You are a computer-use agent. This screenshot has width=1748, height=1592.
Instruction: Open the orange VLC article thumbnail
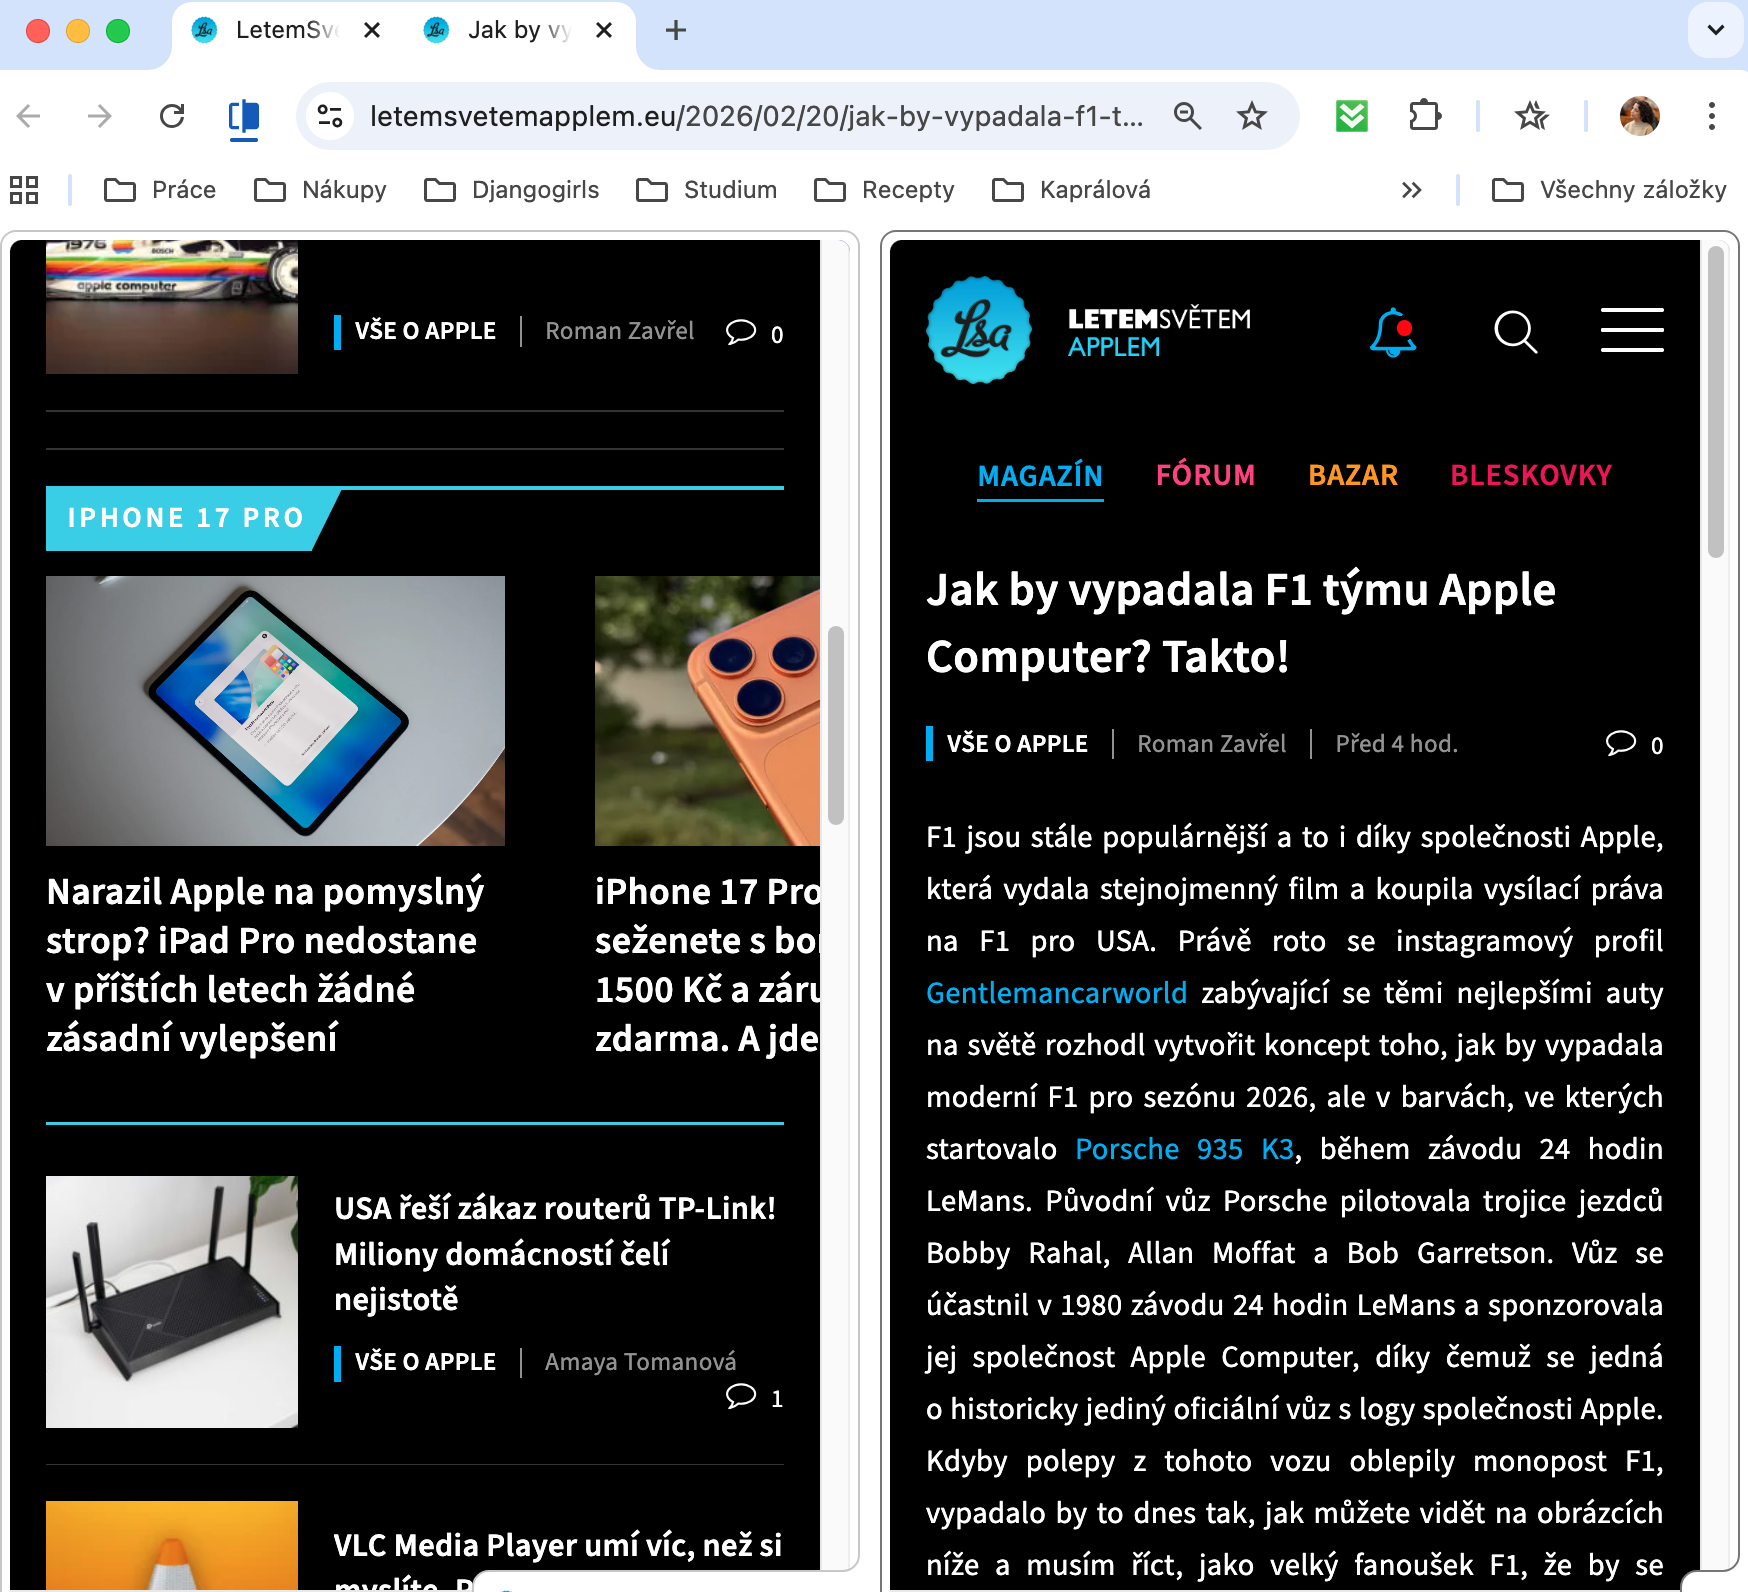(172, 1545)
